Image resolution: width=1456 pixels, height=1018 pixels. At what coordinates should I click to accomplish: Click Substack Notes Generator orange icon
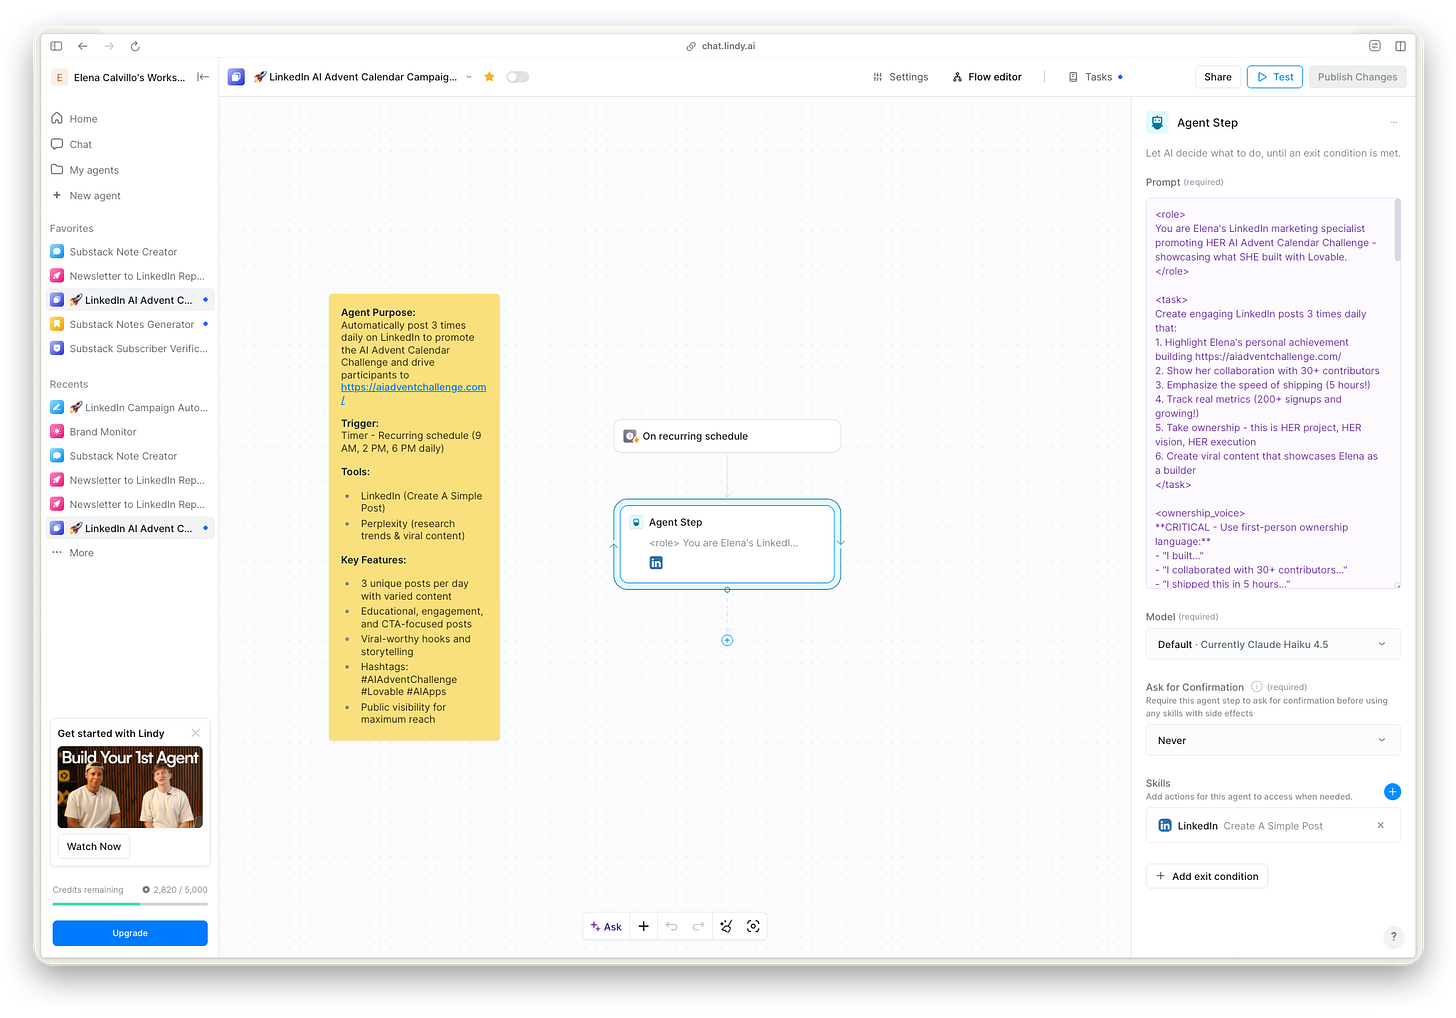coord(58,324)
